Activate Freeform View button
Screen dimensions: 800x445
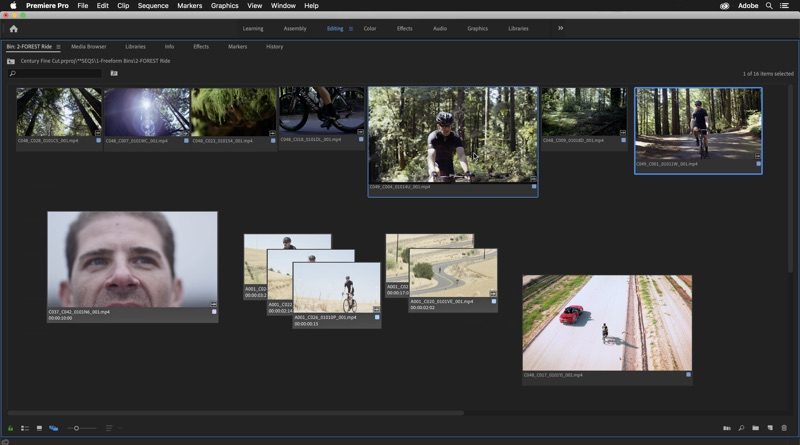click(53, 428)
